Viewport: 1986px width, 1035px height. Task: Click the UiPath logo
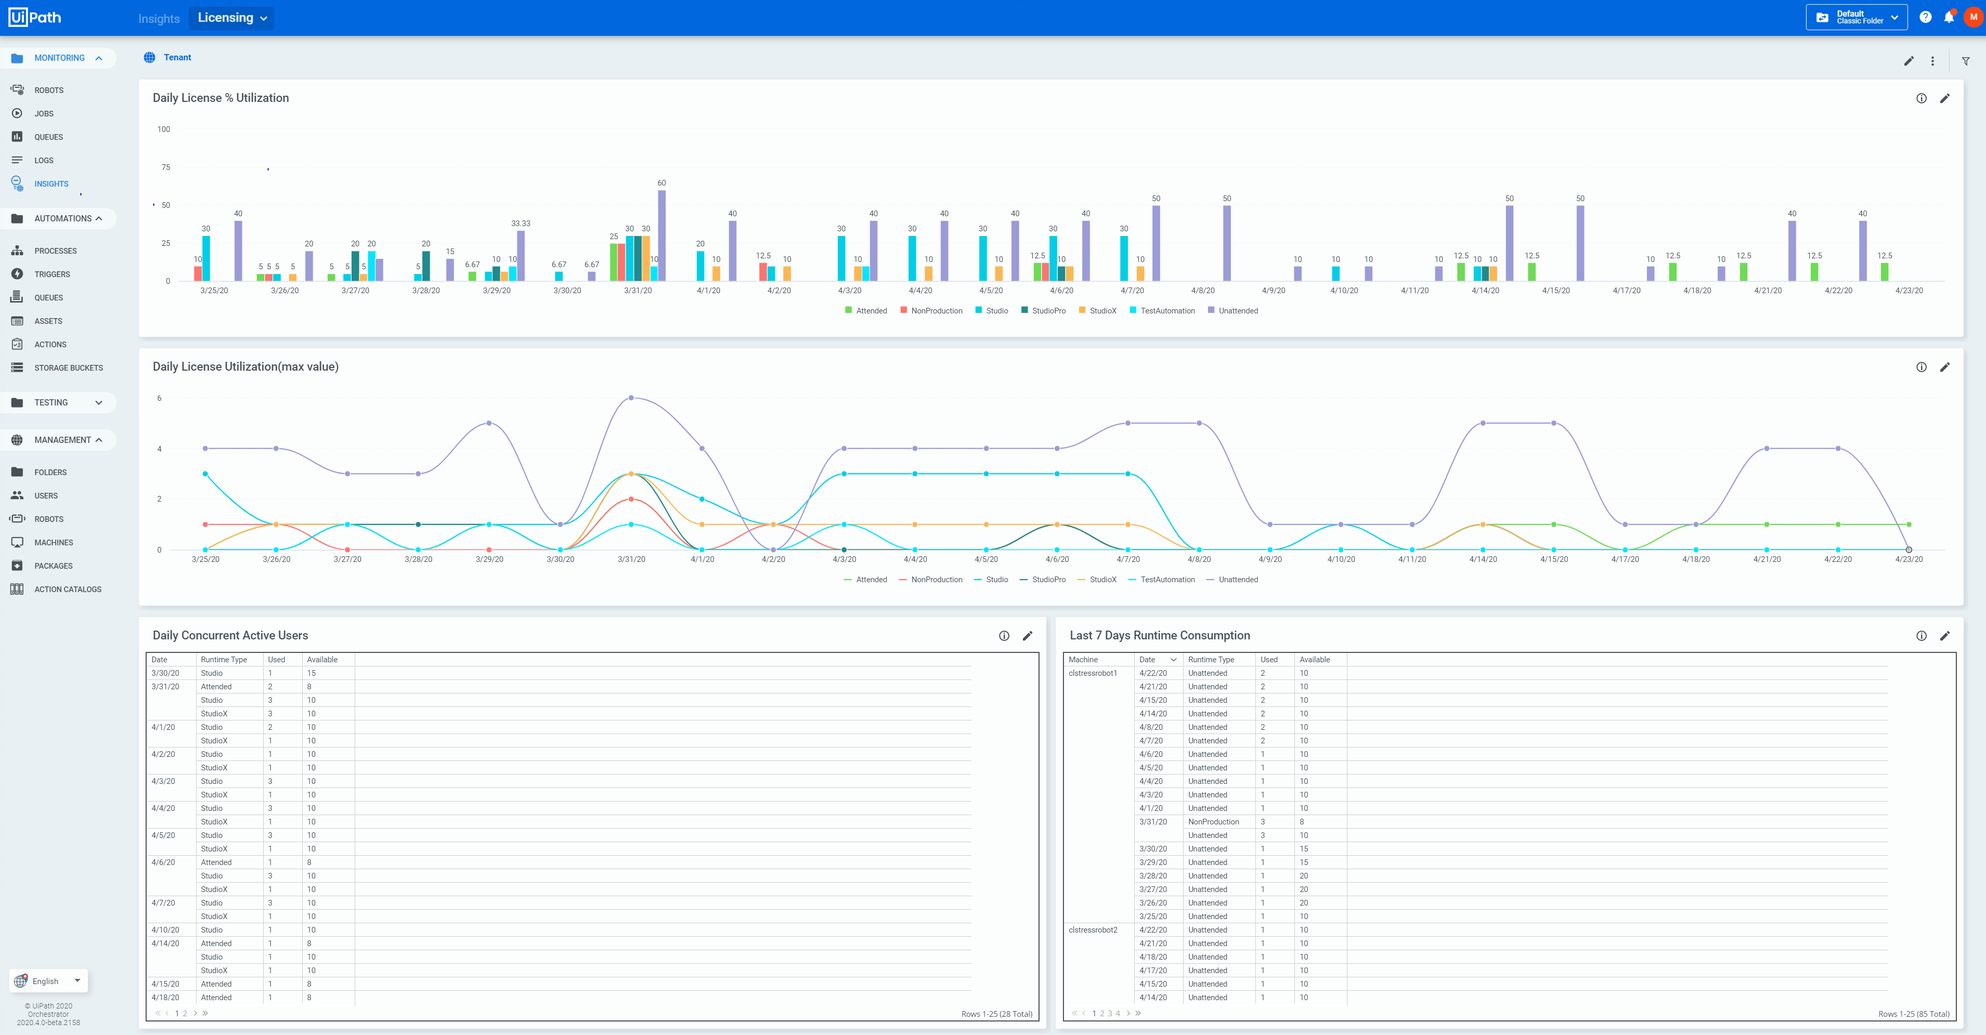tap(35, 17)
